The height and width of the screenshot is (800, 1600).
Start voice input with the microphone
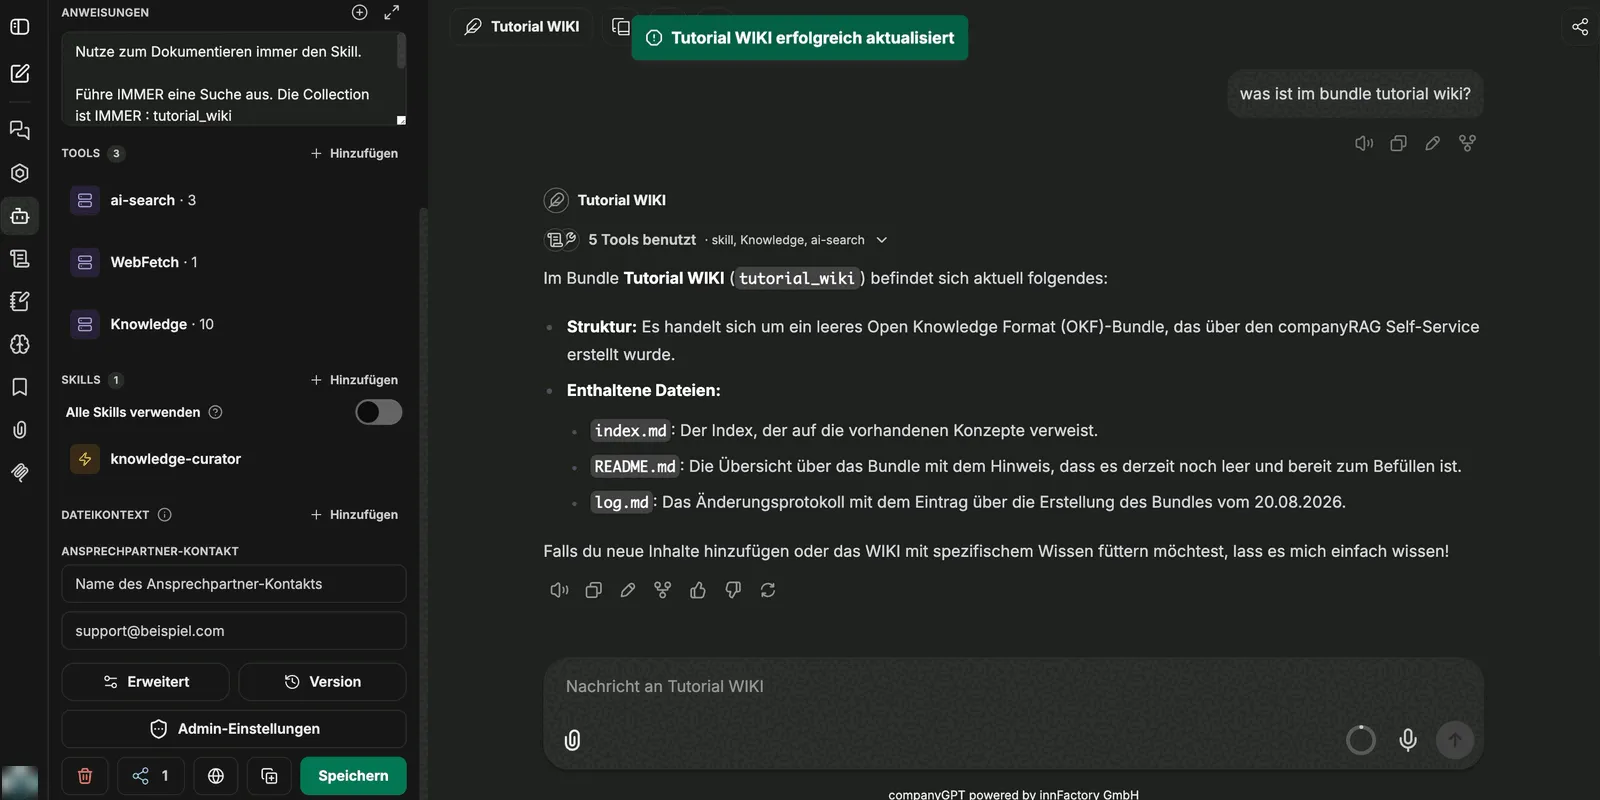1408,740
